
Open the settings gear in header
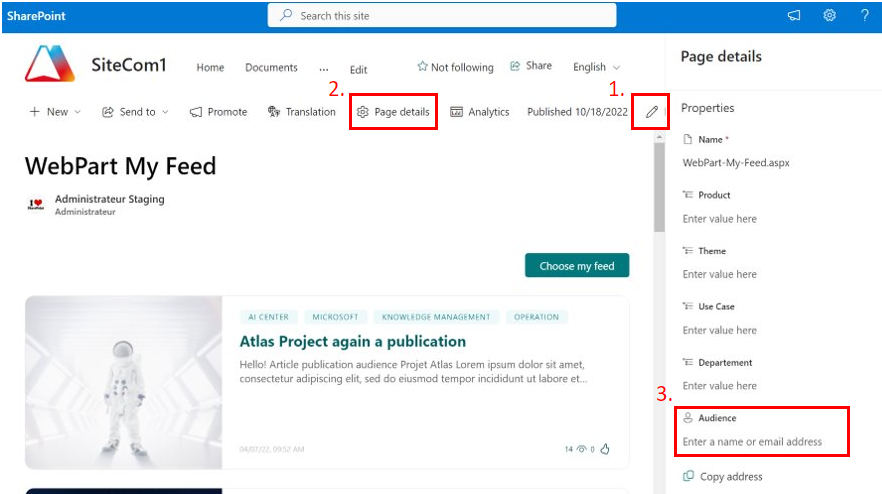pos(829,16)
